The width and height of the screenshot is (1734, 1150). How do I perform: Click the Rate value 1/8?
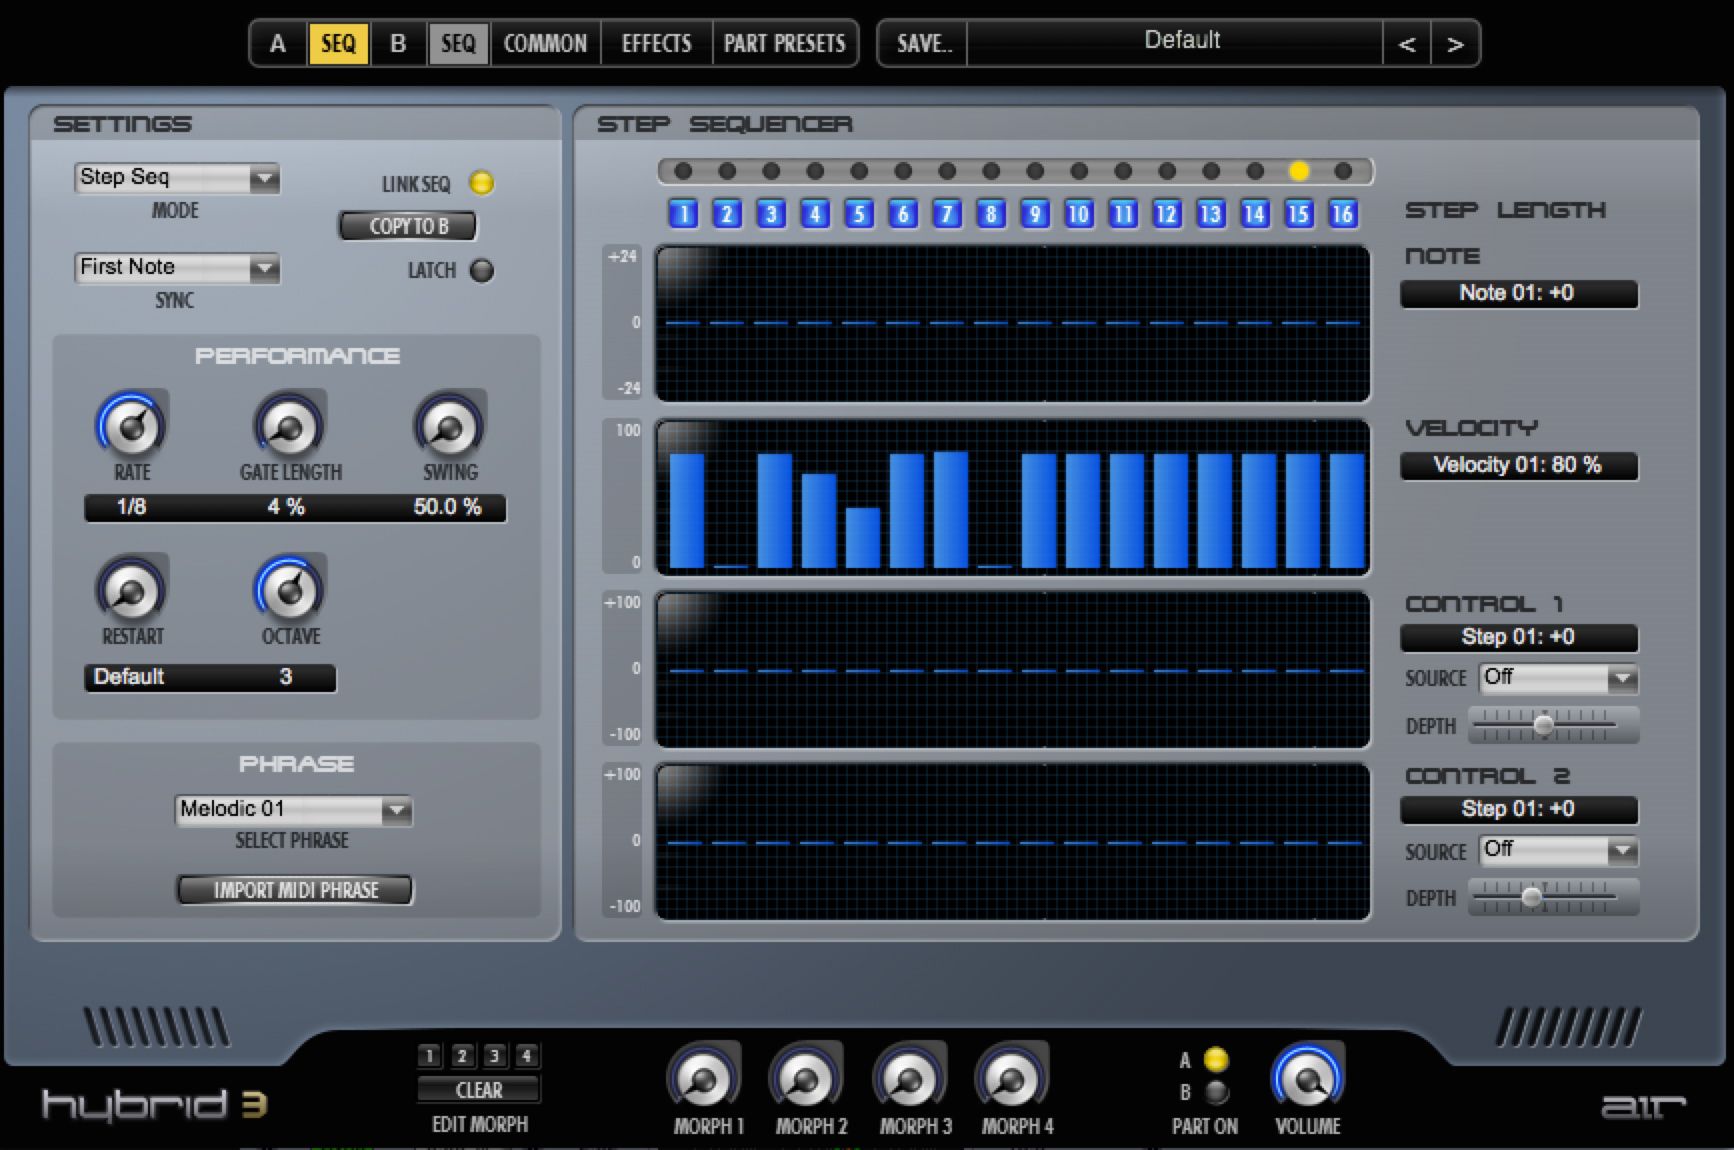point(132,507)
